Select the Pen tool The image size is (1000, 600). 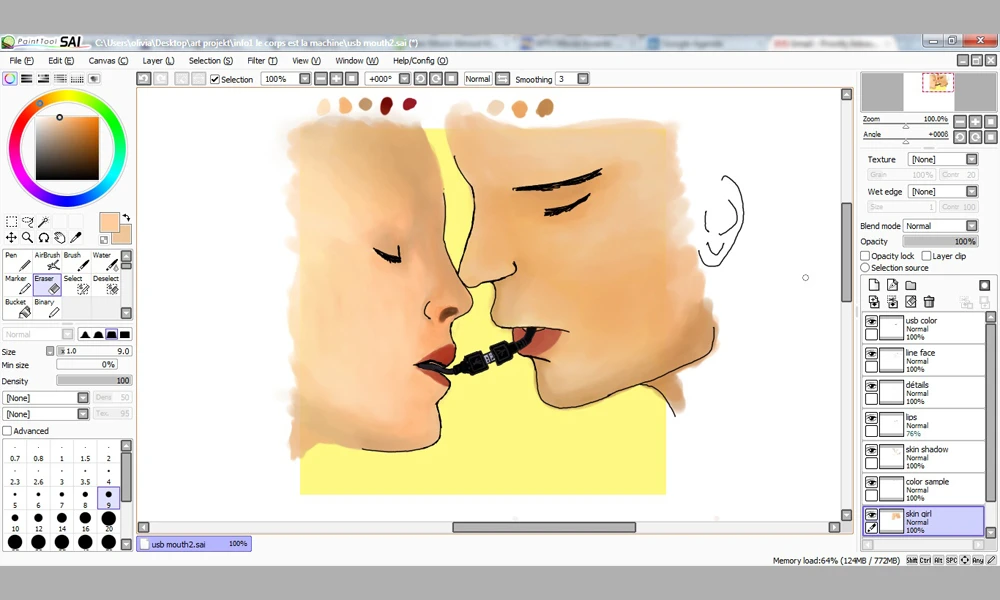coord(18,262)
